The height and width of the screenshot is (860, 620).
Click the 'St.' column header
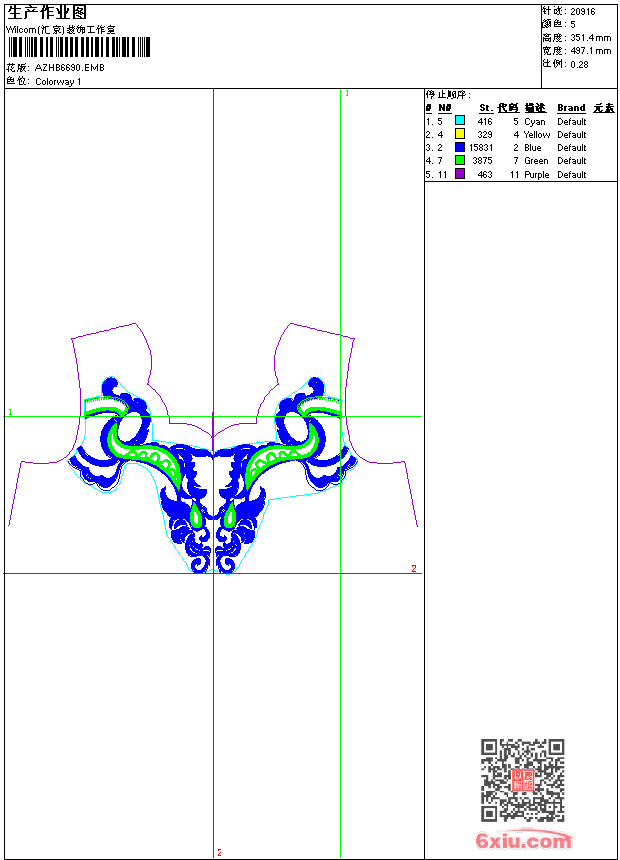486,108
